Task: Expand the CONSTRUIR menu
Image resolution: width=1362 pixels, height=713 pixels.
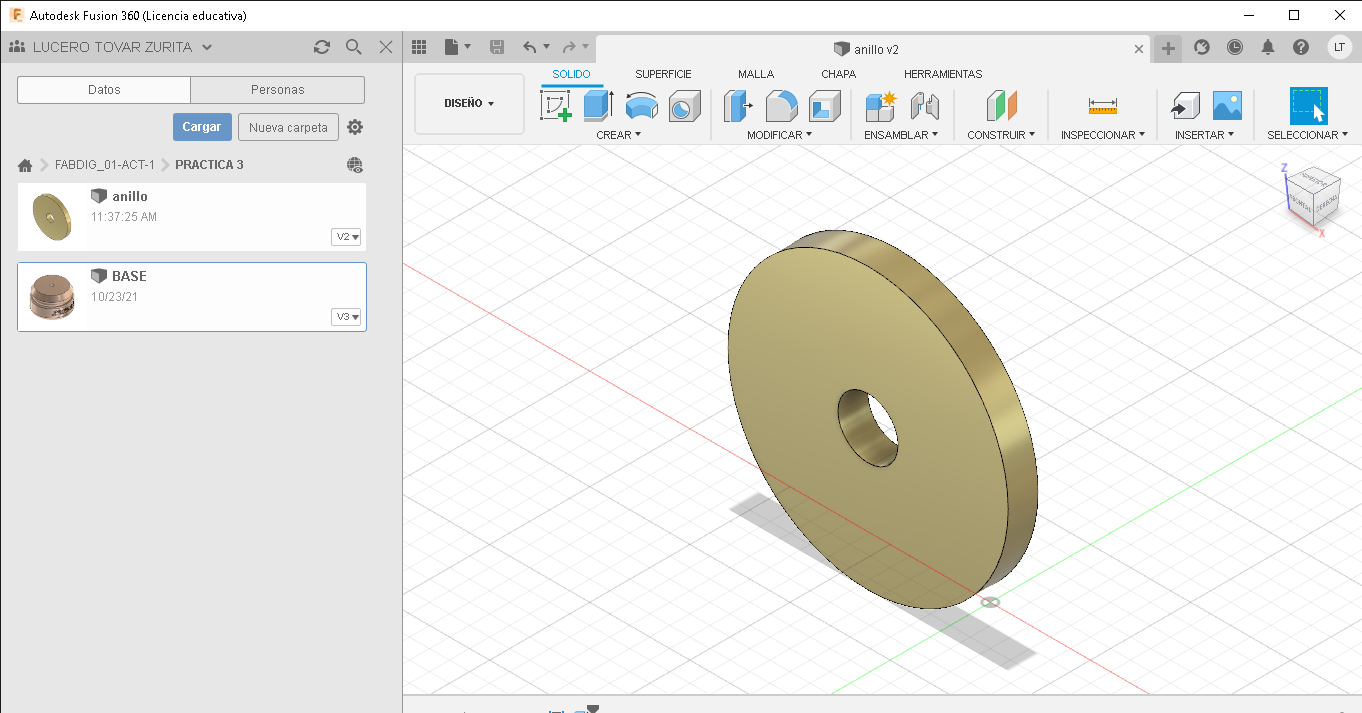Action: click(1001, 134)
